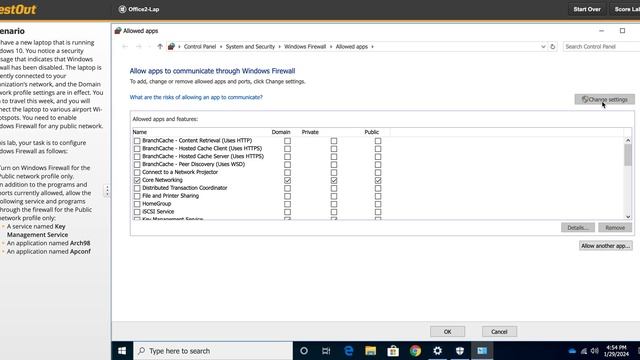Click the Public column header

tap(372, 132)
